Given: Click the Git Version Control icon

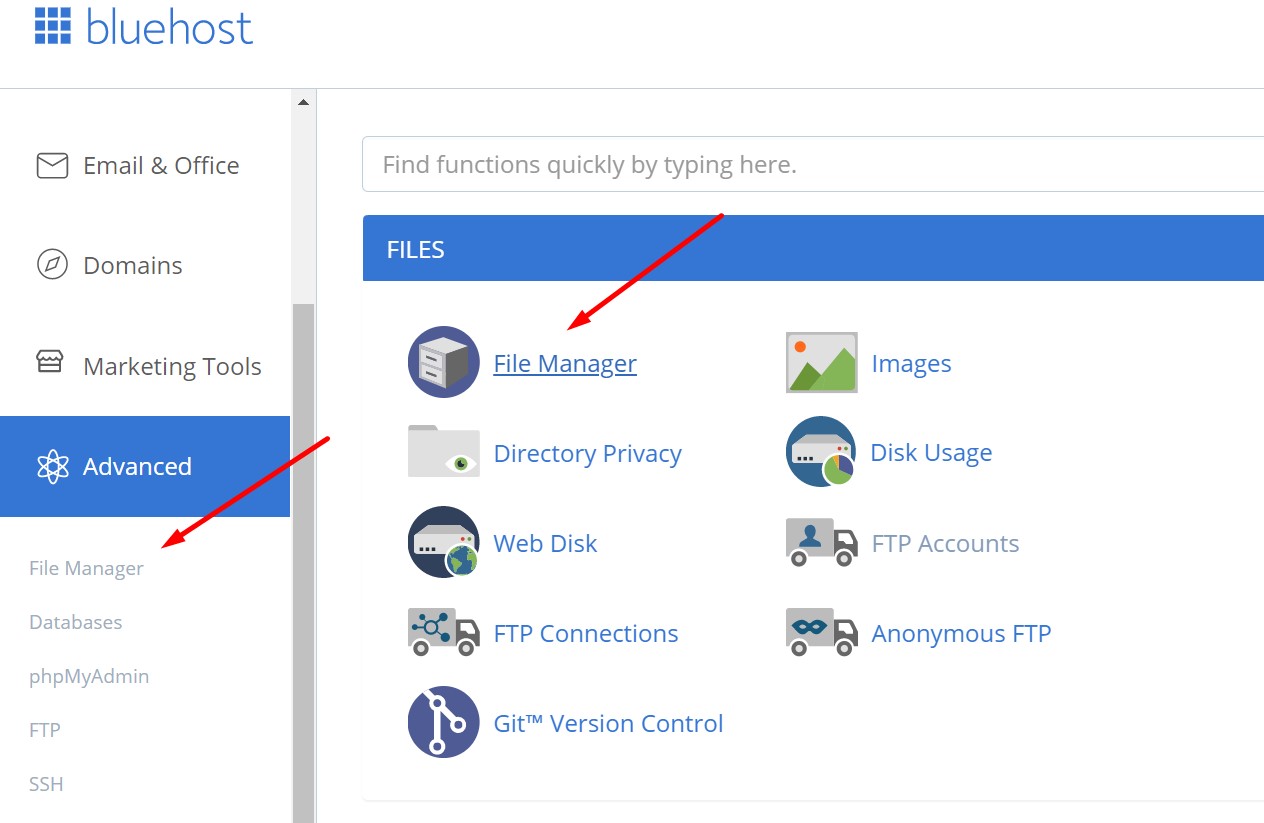Looking at the screenshot, I should point(444,722).
